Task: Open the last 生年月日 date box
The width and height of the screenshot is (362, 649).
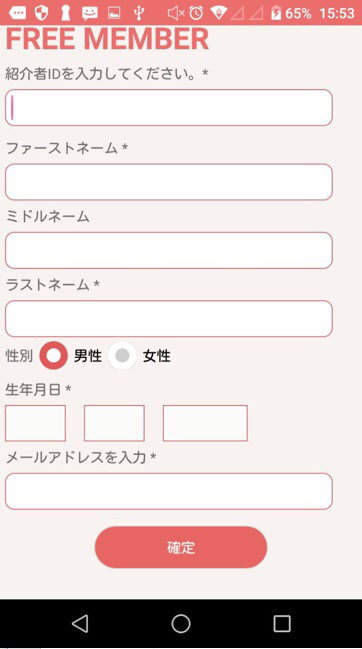Action: coord(205,423)
